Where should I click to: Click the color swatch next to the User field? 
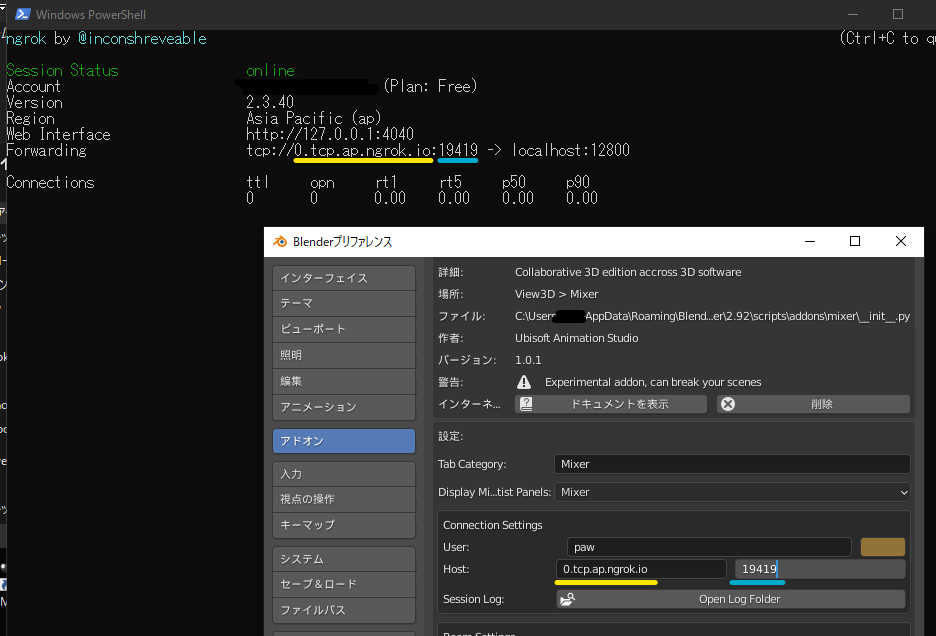[x=884, y=547]
